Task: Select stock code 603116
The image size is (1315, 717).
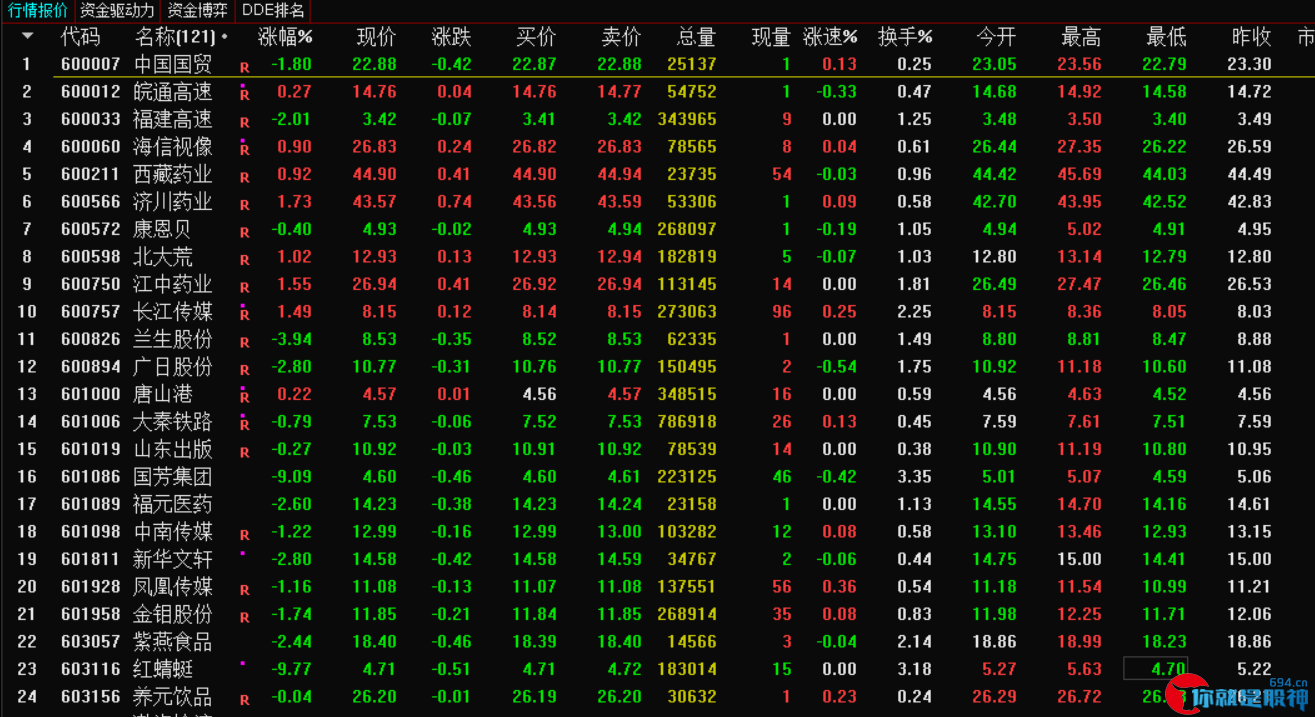Action: point(90,669)
